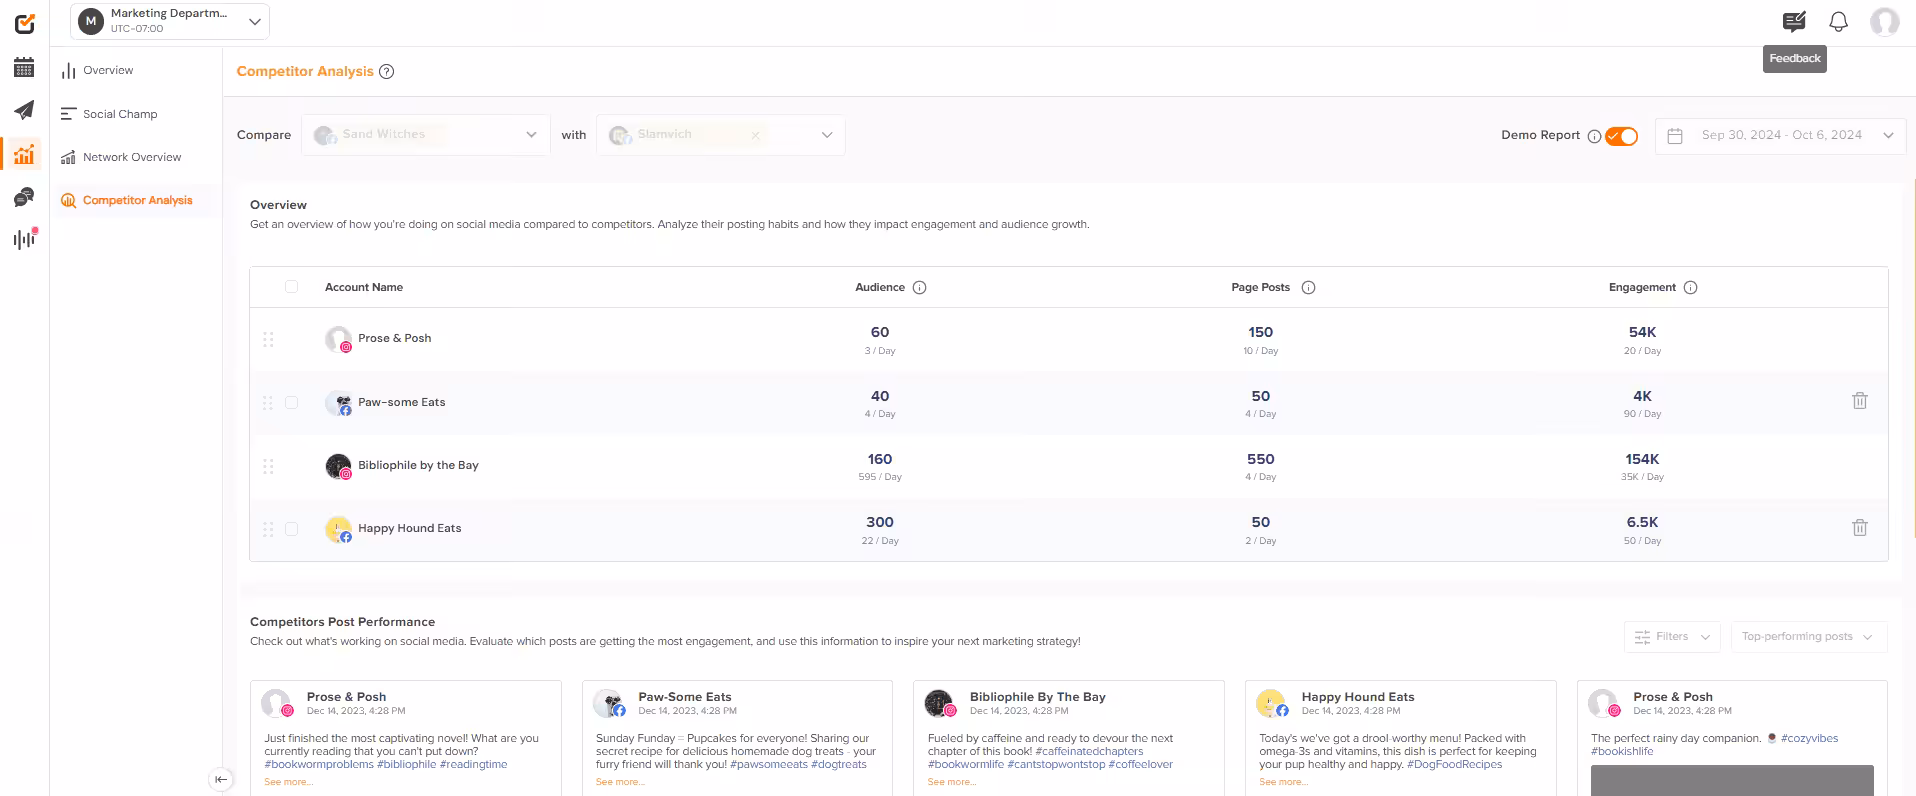The width and height of the screenshot is (1916, 796).
Task: Click the Page Posts info icon
Action: tap(1308, 288)
